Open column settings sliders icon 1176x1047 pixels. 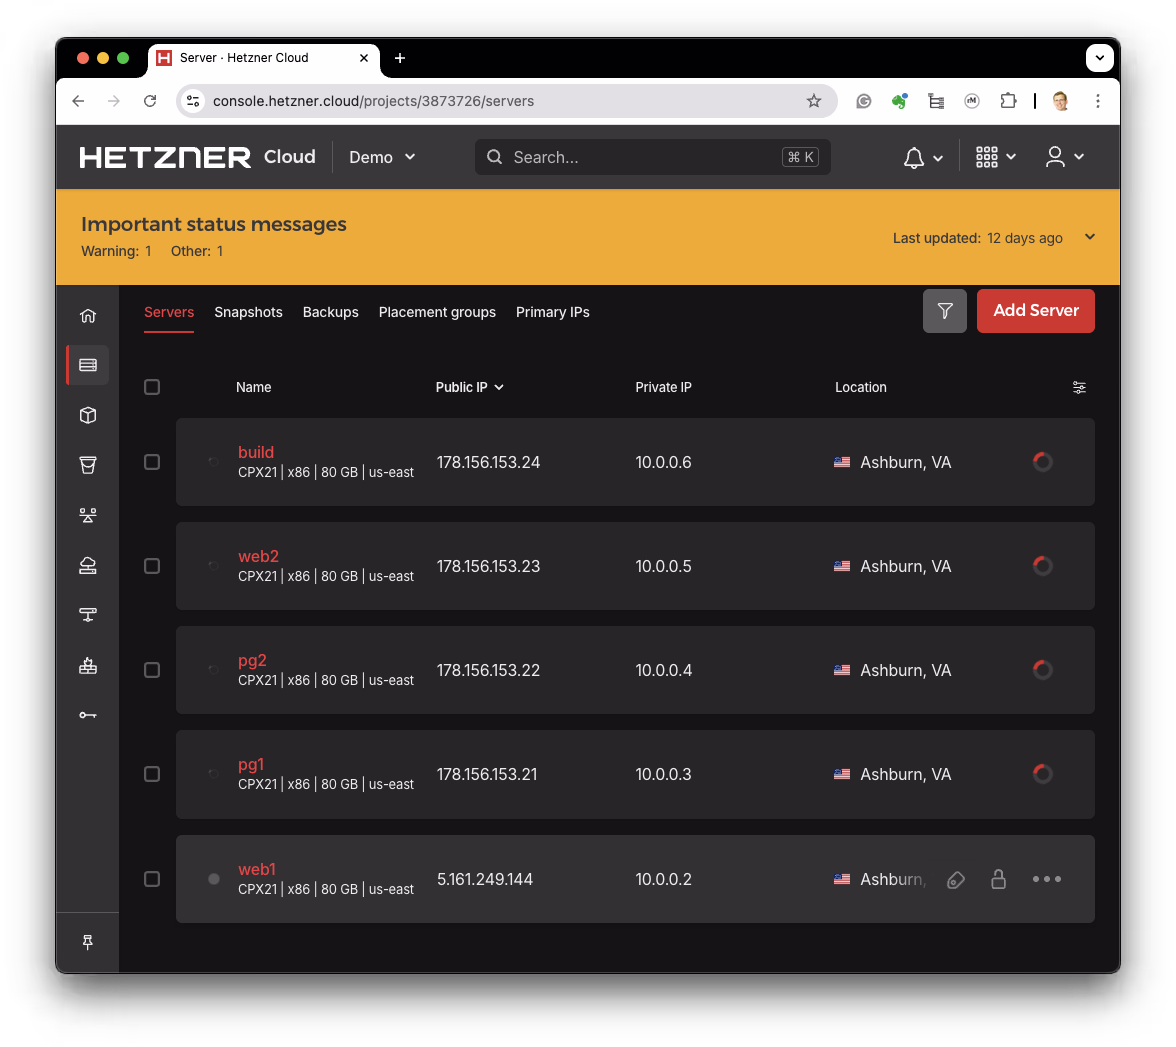click(1079, 387)
